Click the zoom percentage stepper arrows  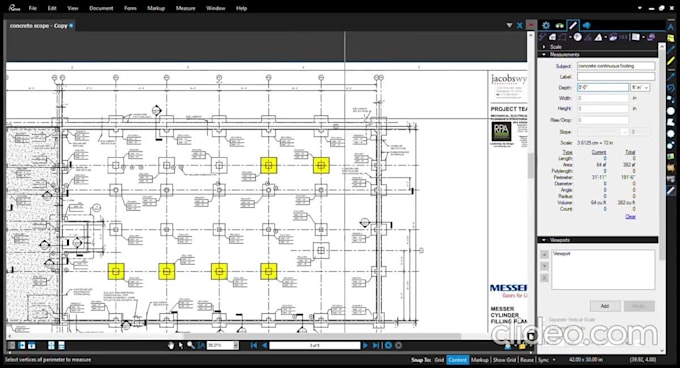tap(236, 345)
